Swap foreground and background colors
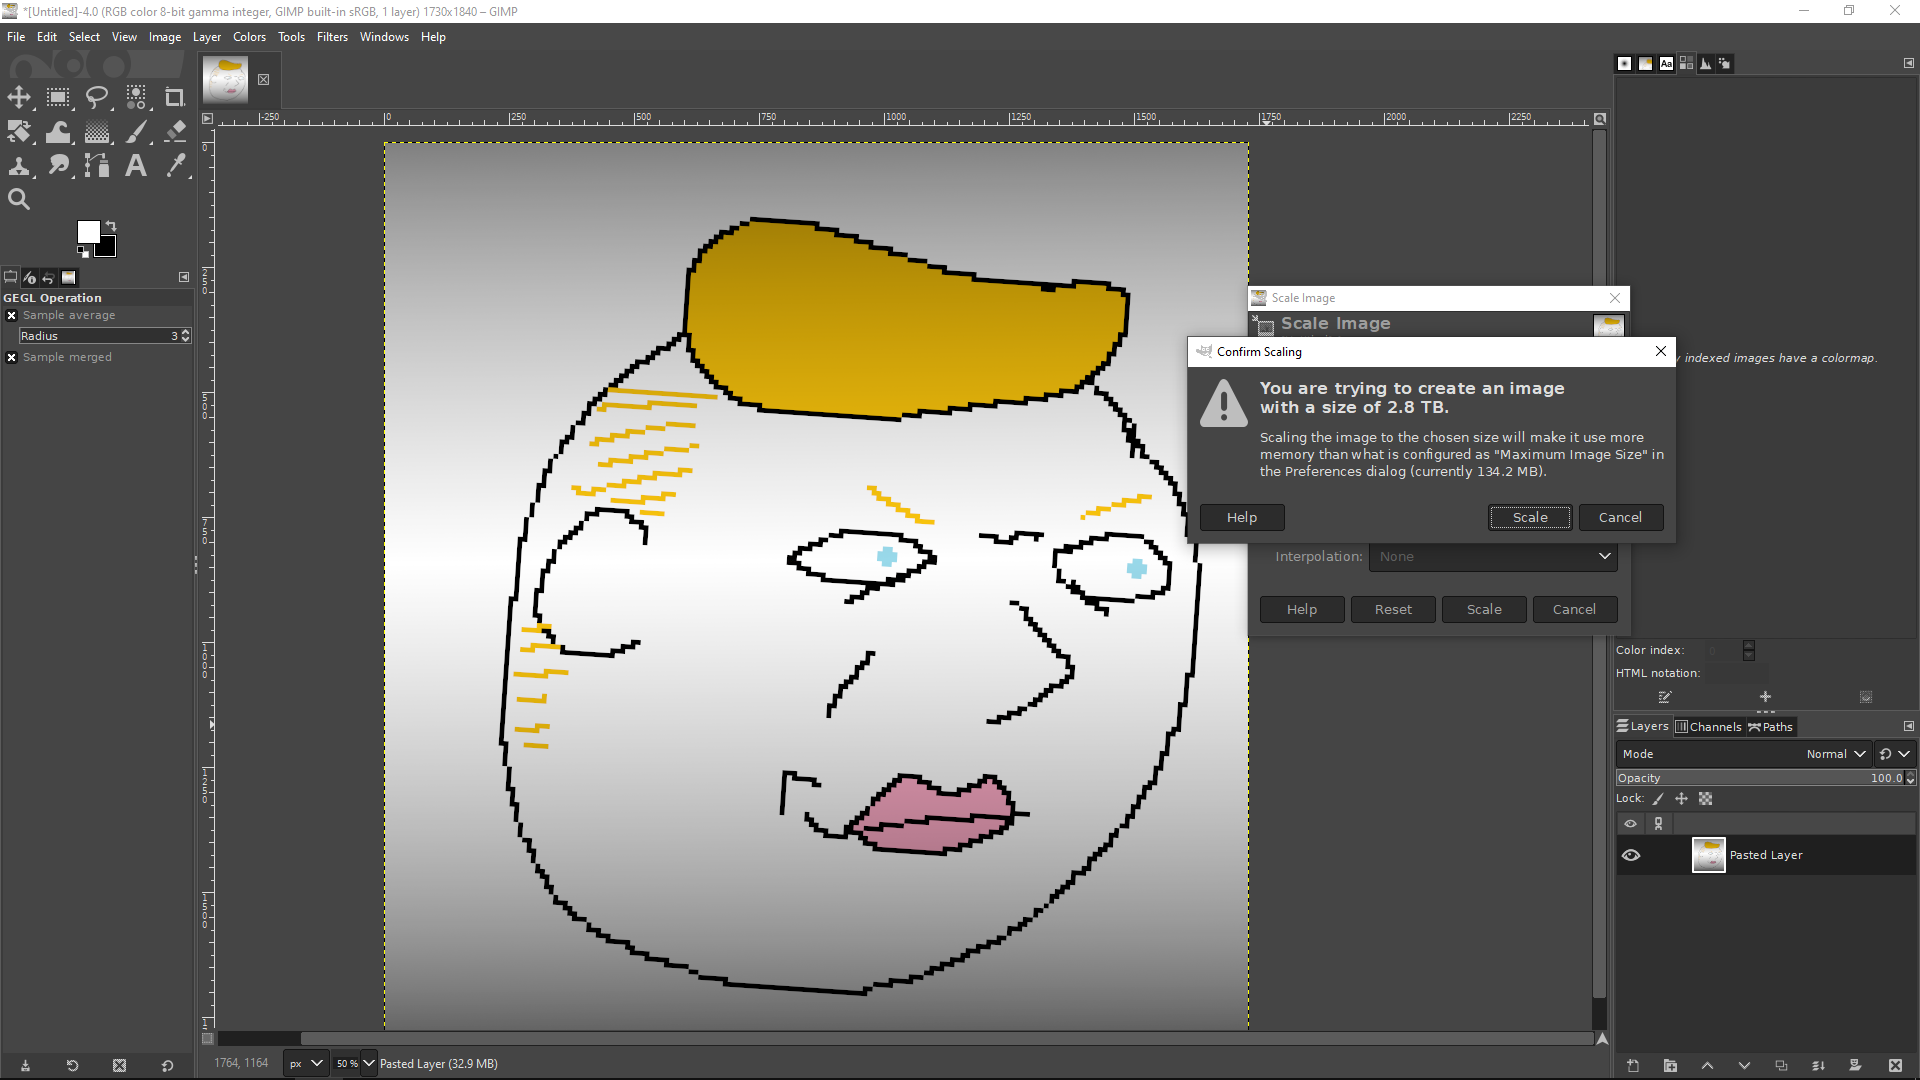The image size is (1920, 1080). click(111, 226)
